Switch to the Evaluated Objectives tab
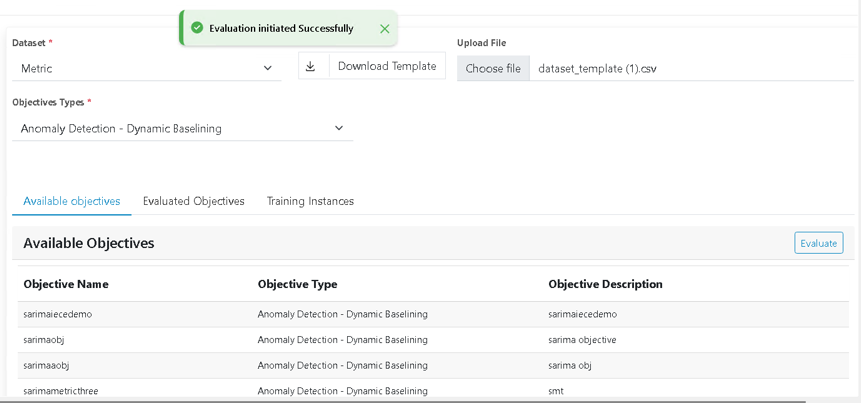The width and height of the screenshot is (861, 403). 193,201
